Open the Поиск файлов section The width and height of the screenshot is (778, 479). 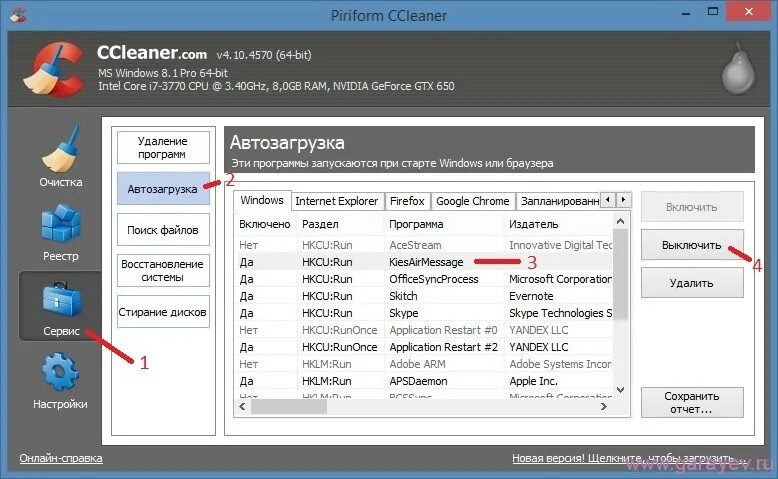(x=163, y=230)
